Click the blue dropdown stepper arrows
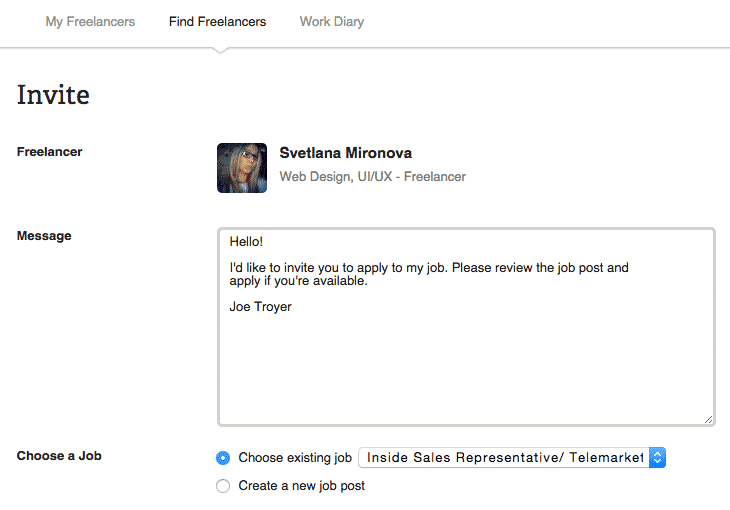Image resolution: width=730 pixels, height=510 pixels. coord(657,457)
